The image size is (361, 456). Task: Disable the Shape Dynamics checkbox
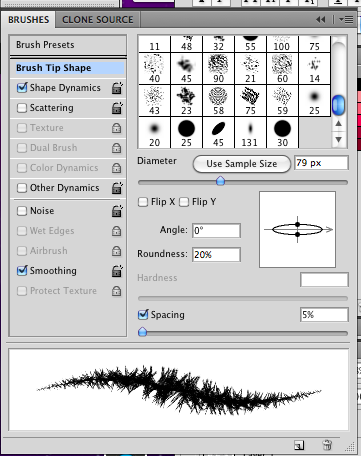coord(22,88)
